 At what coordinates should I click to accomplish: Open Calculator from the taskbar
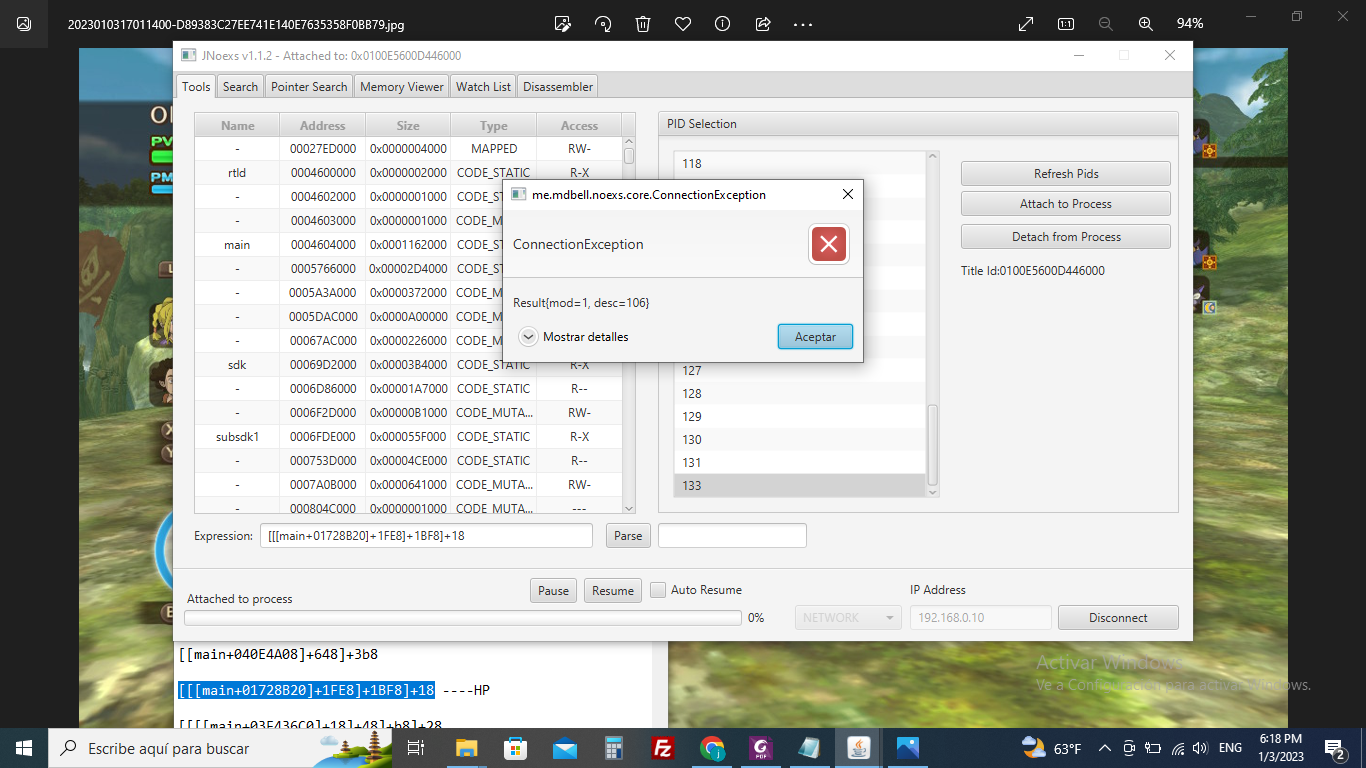[613, 748]
